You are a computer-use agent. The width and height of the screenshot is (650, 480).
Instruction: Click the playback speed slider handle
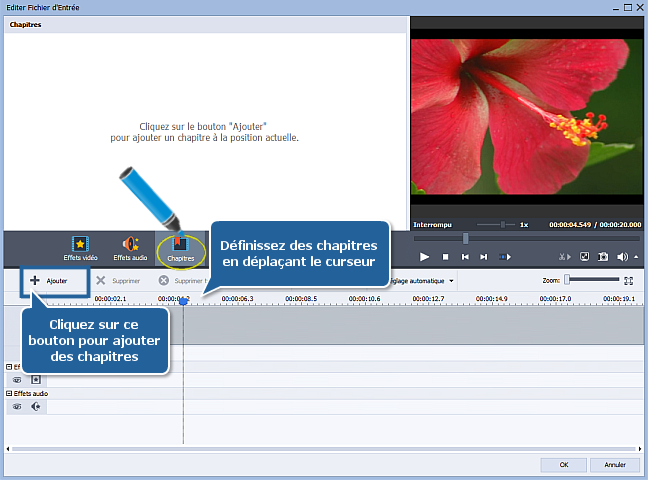502,225
